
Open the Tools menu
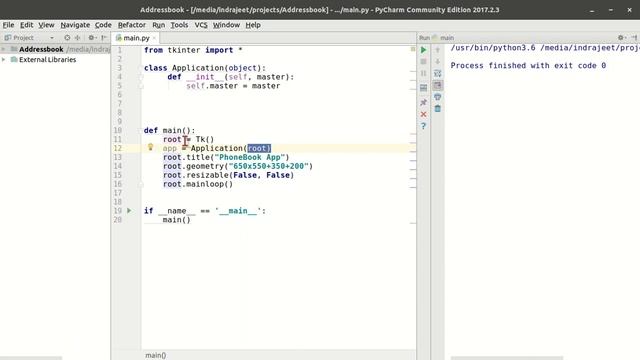179,25
